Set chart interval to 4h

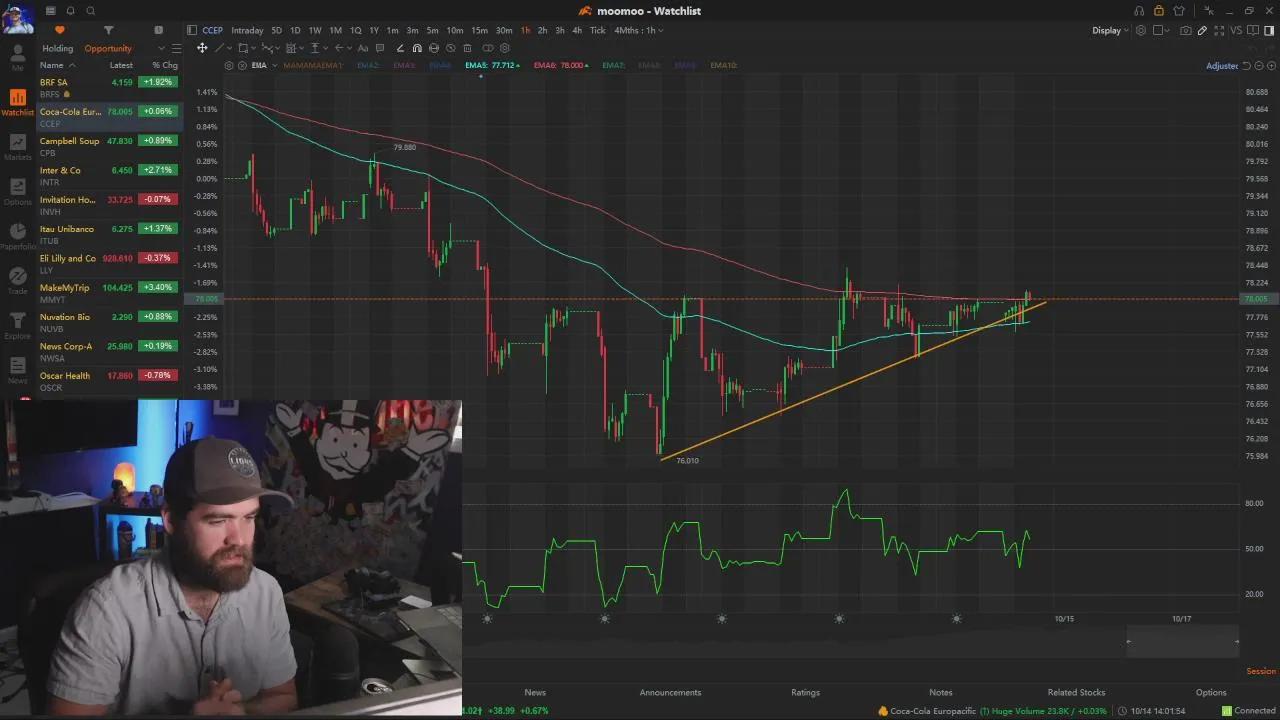tap(577, 30)
